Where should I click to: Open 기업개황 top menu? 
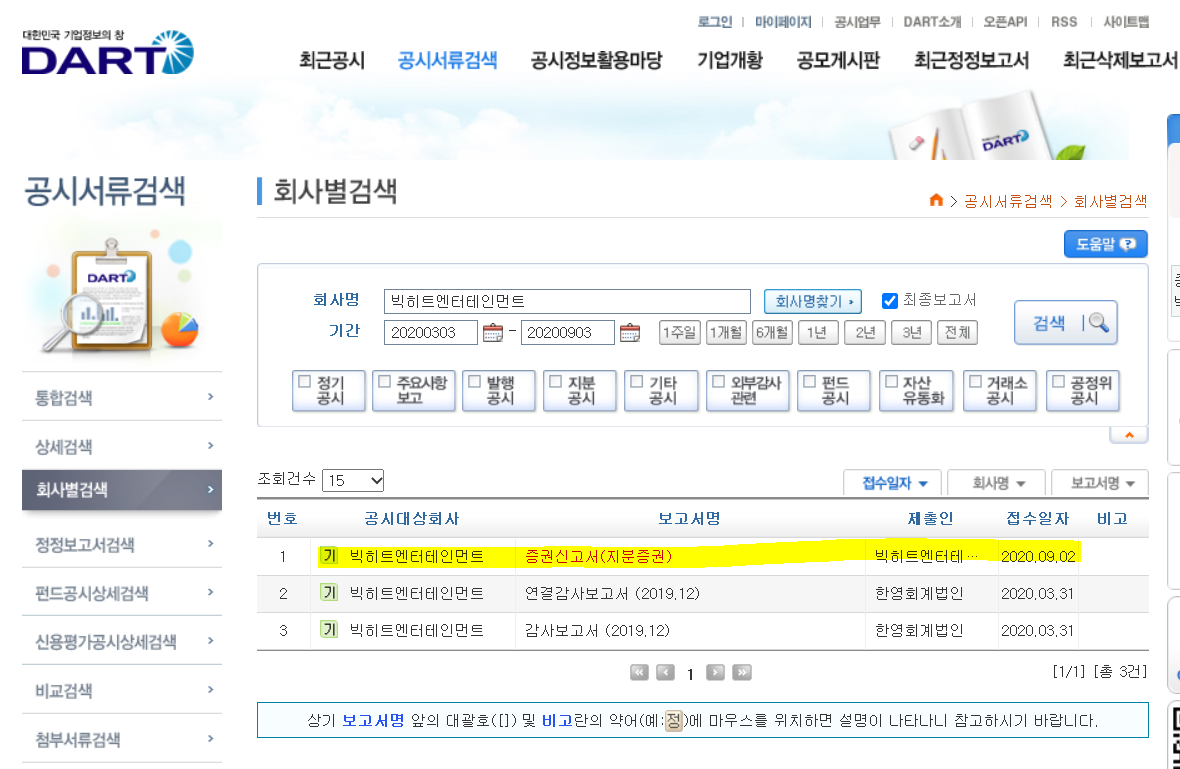coord(730,60)
